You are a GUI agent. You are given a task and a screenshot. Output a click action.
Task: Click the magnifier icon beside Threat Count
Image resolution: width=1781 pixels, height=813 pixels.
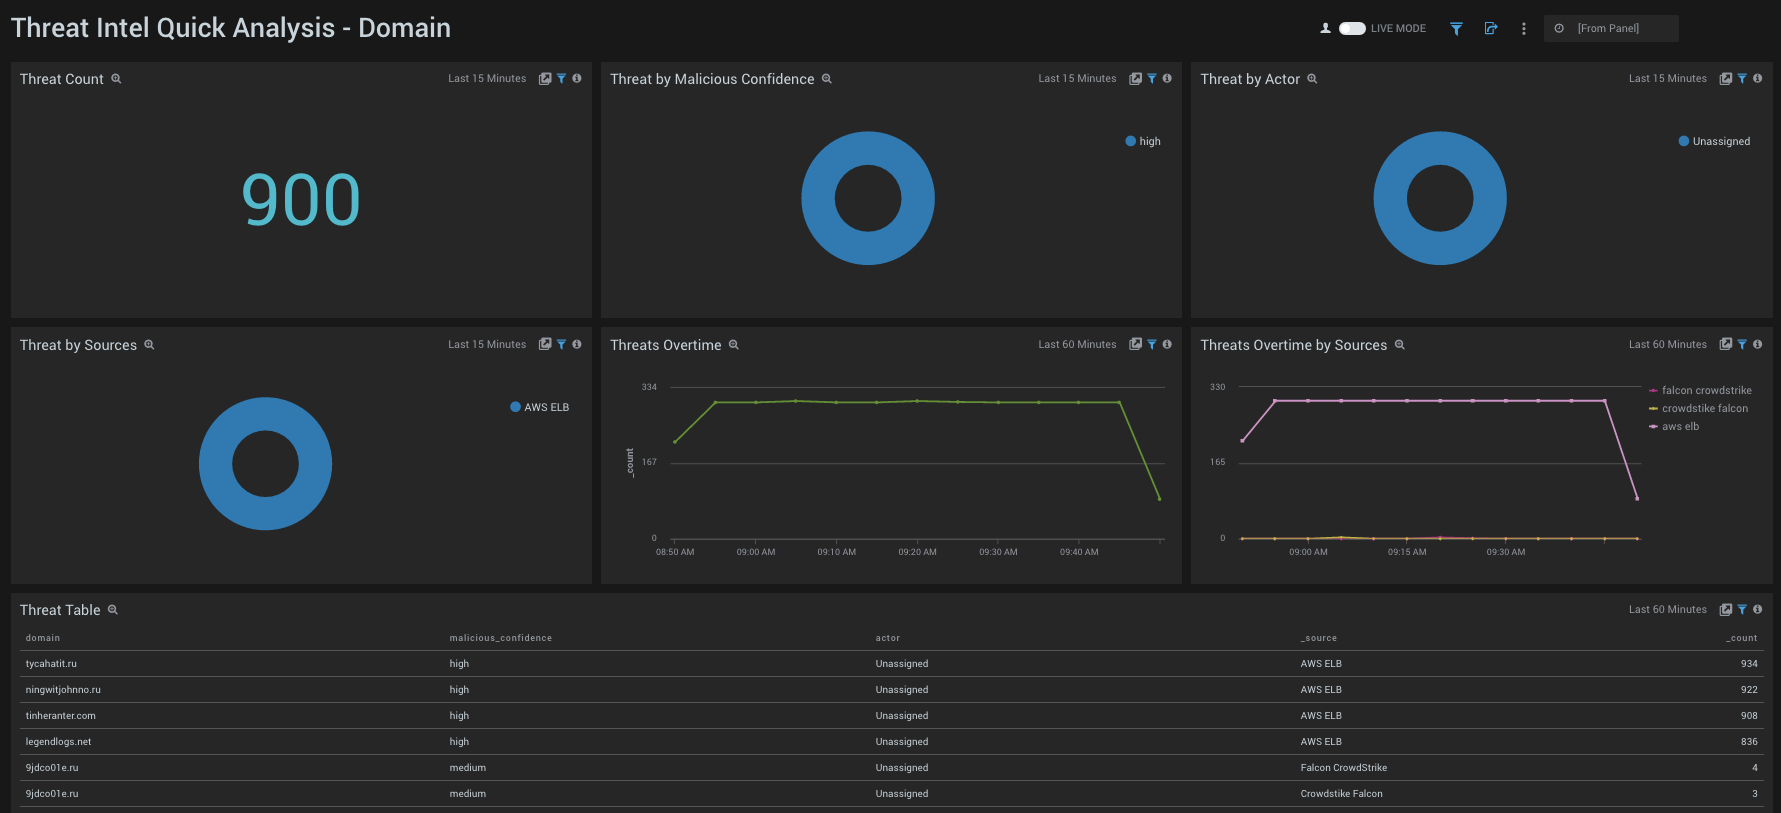(x=116, y=79)
